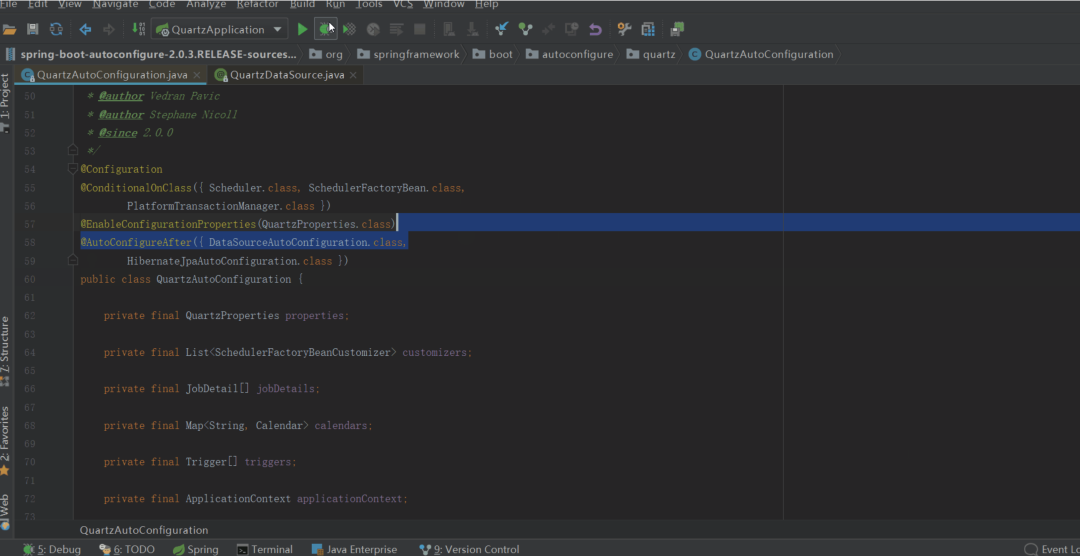
Task: Navigate forward with the gray right arrow
Action: coord(108,29)
